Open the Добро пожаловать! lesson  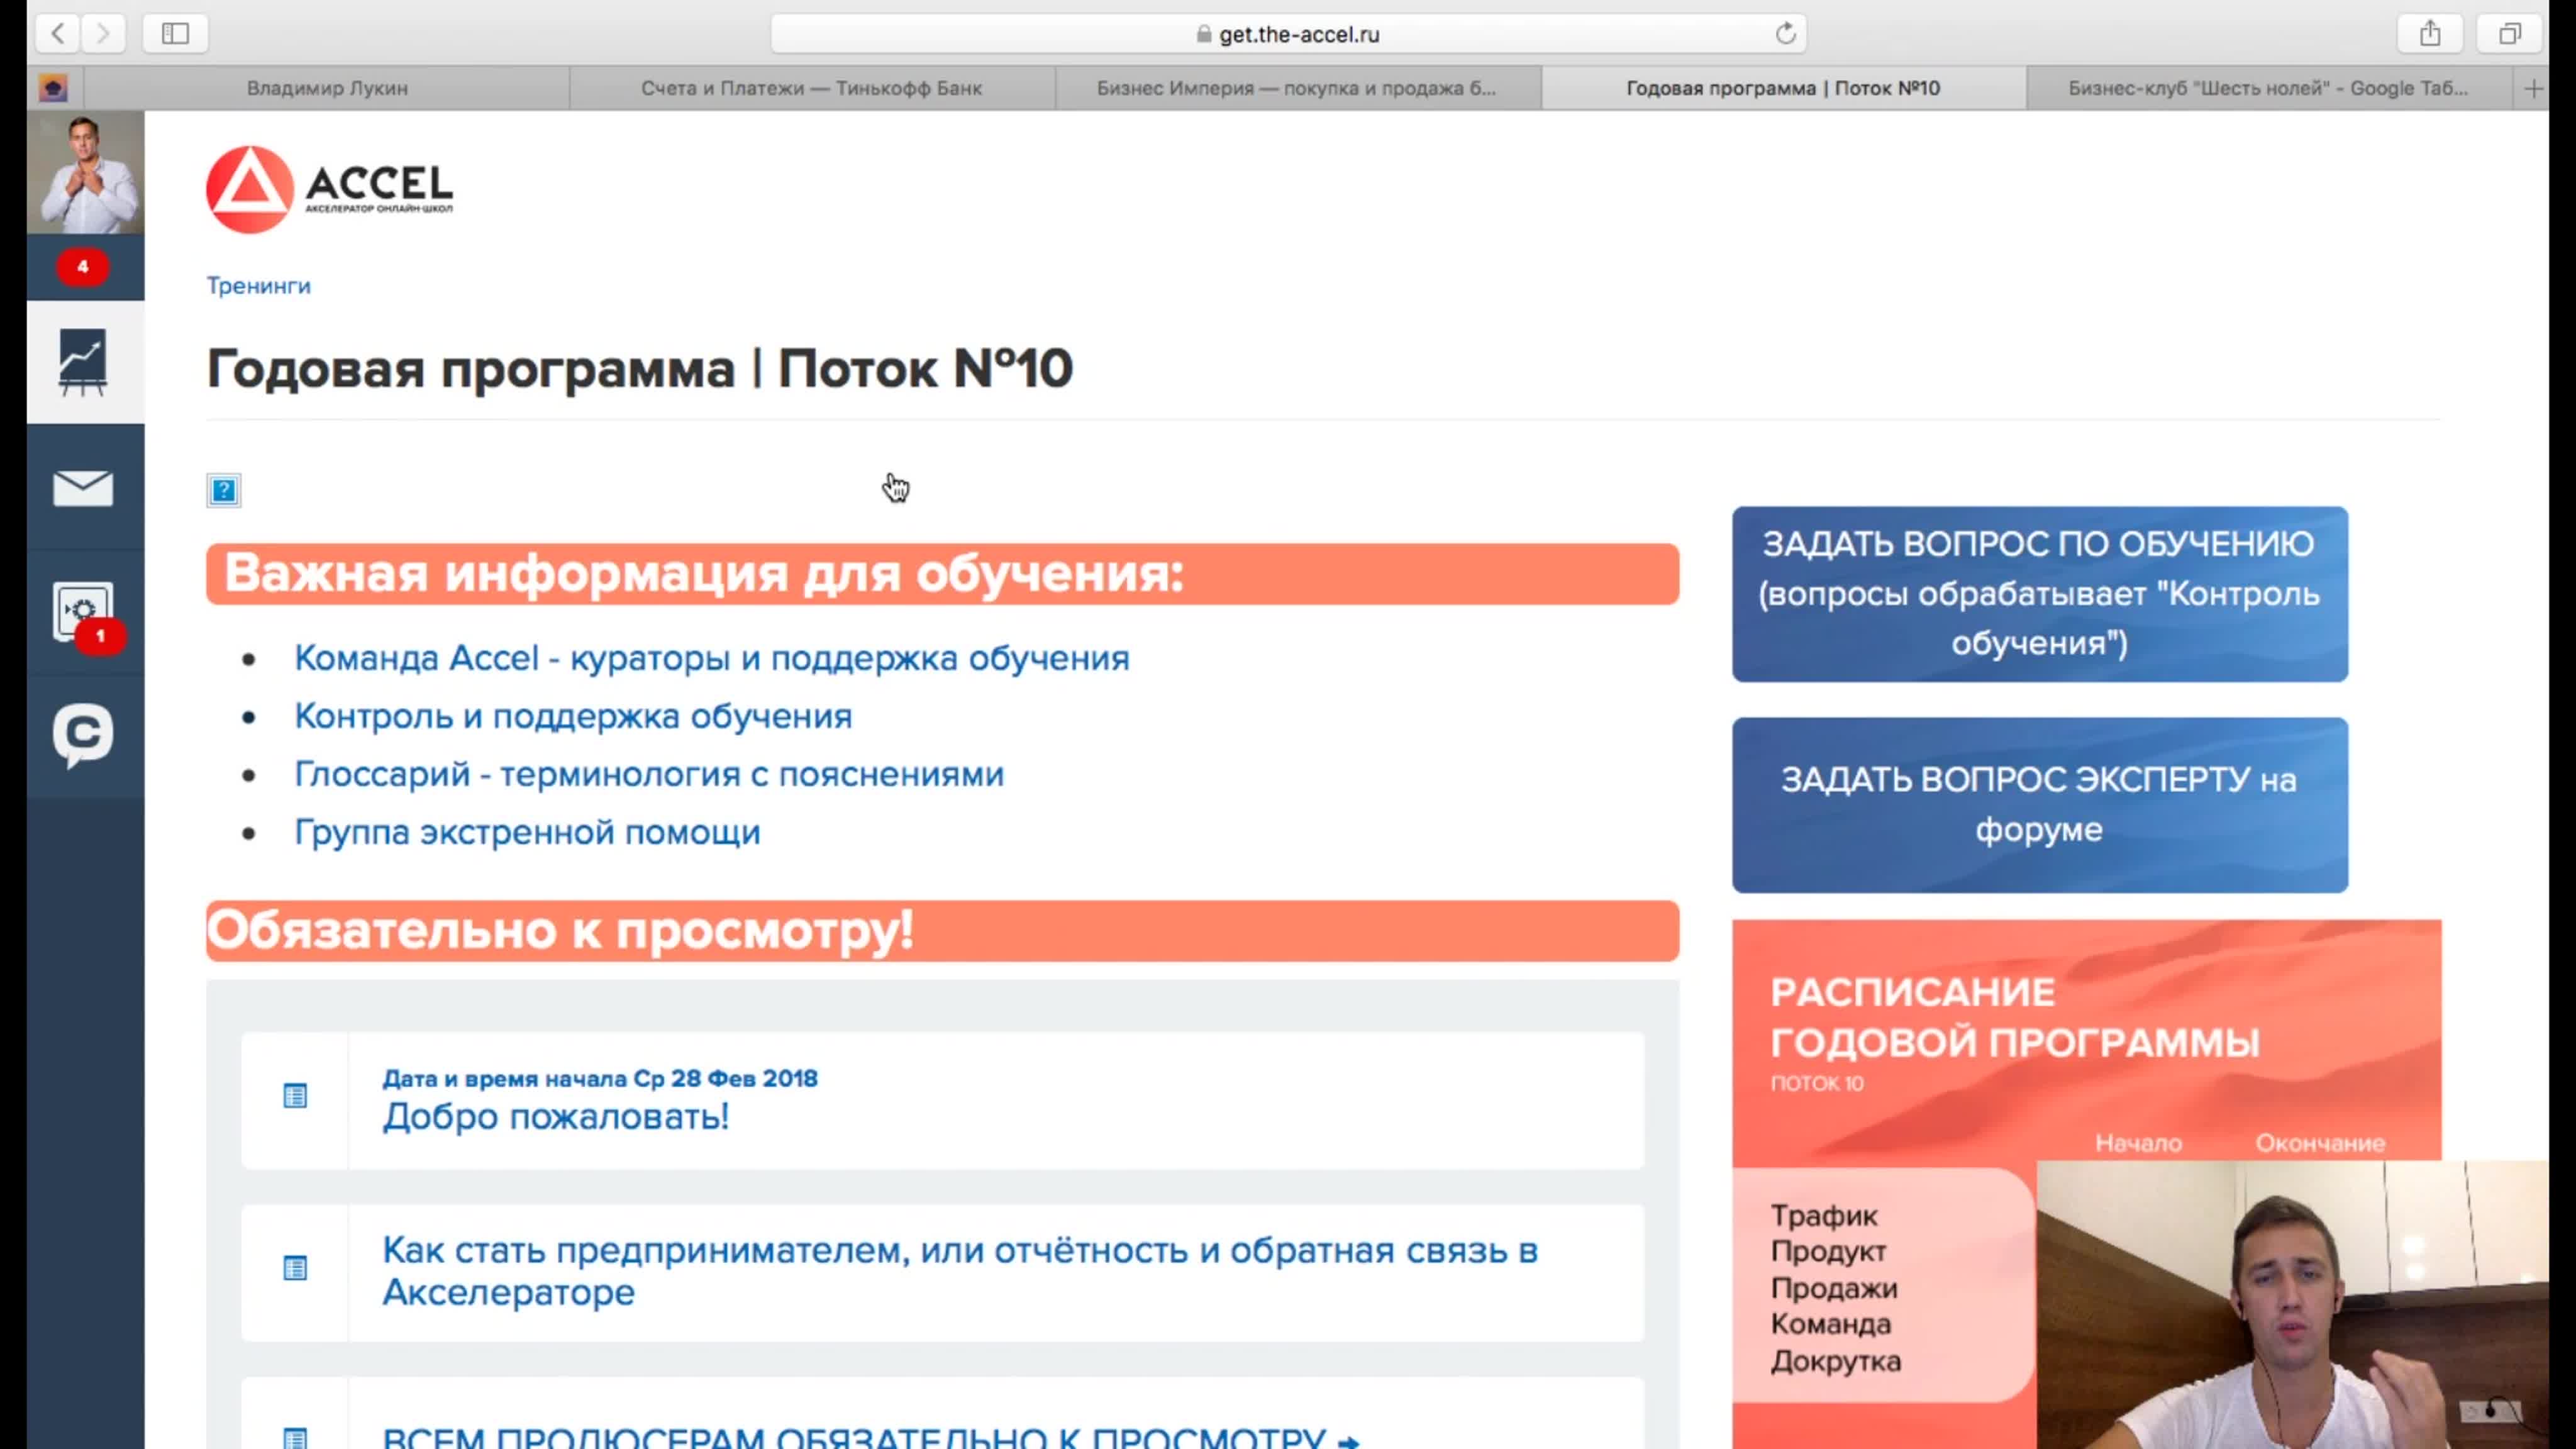coord(555,1116)
